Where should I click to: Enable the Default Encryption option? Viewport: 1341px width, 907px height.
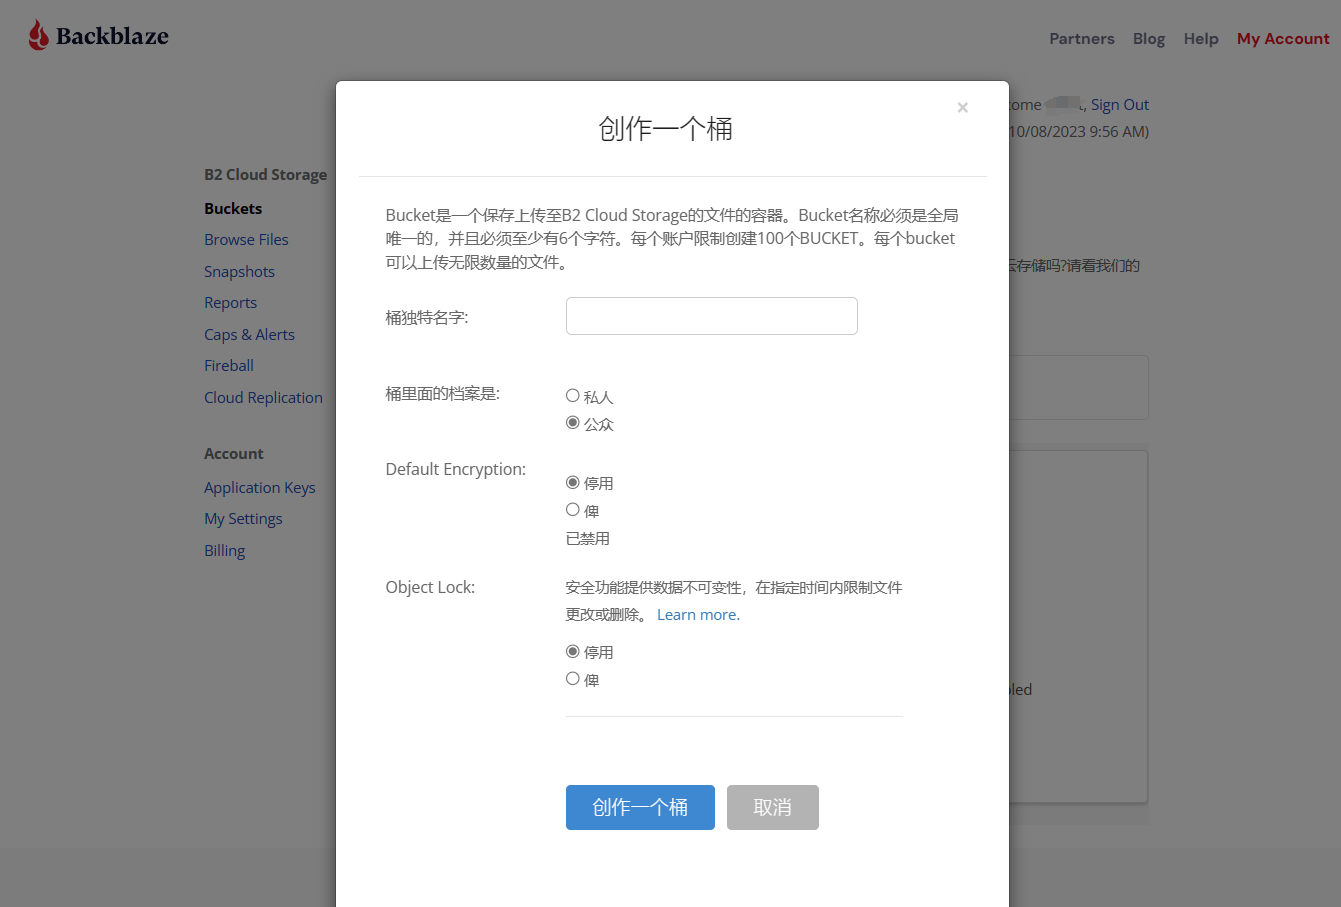click(x=573, y=510)
